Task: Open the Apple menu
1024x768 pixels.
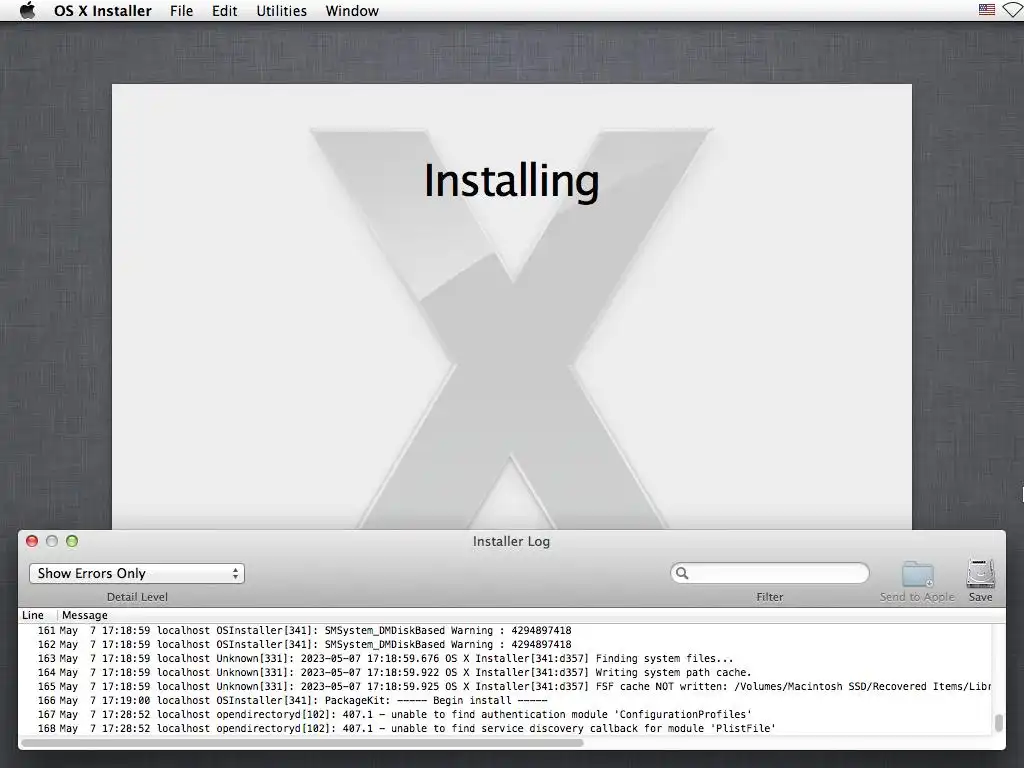Action: click(27, 10)
